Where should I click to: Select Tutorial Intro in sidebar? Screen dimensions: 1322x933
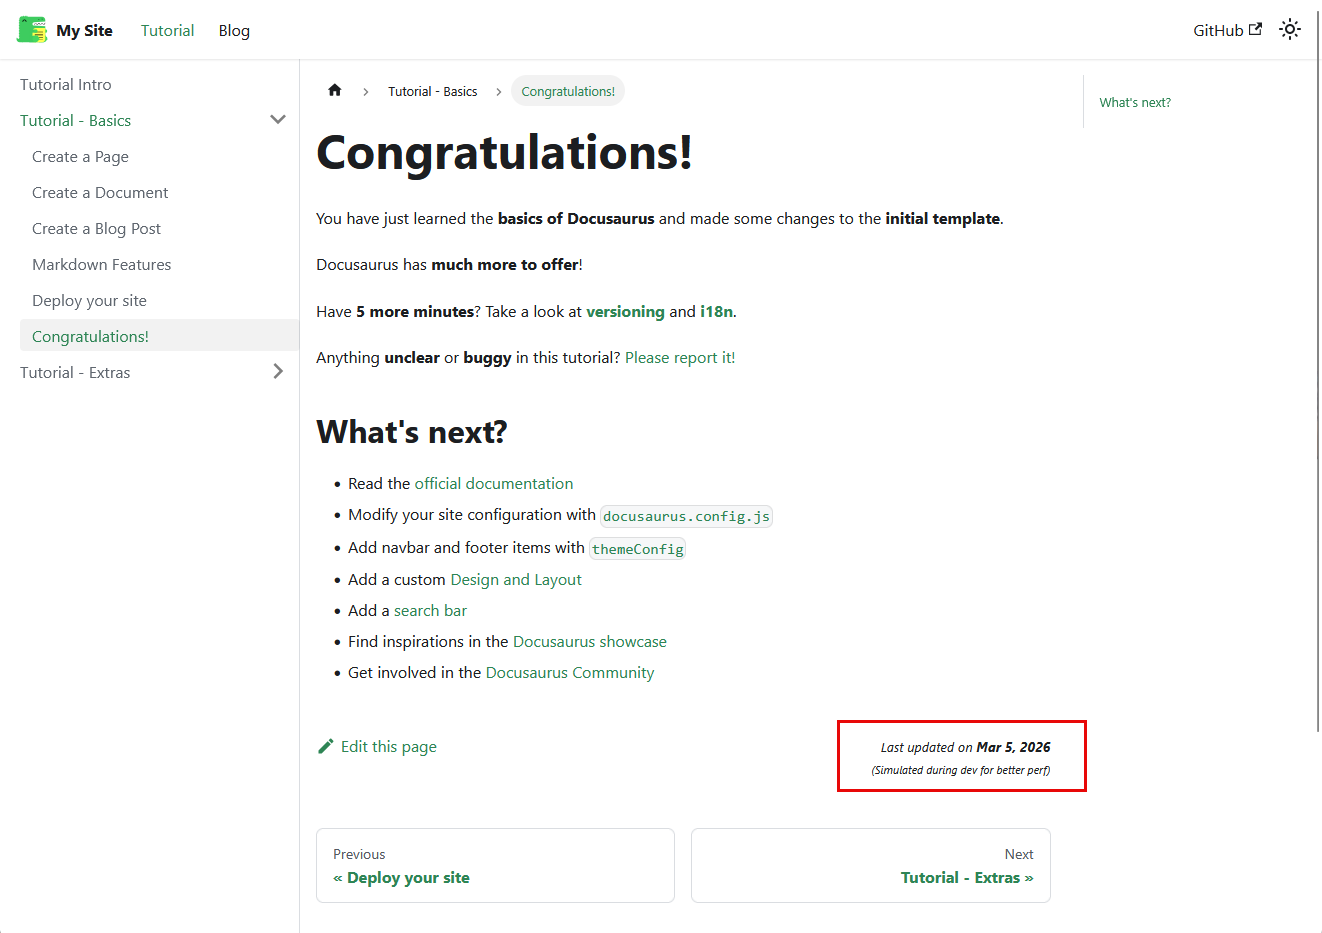(x=66, y=85)
